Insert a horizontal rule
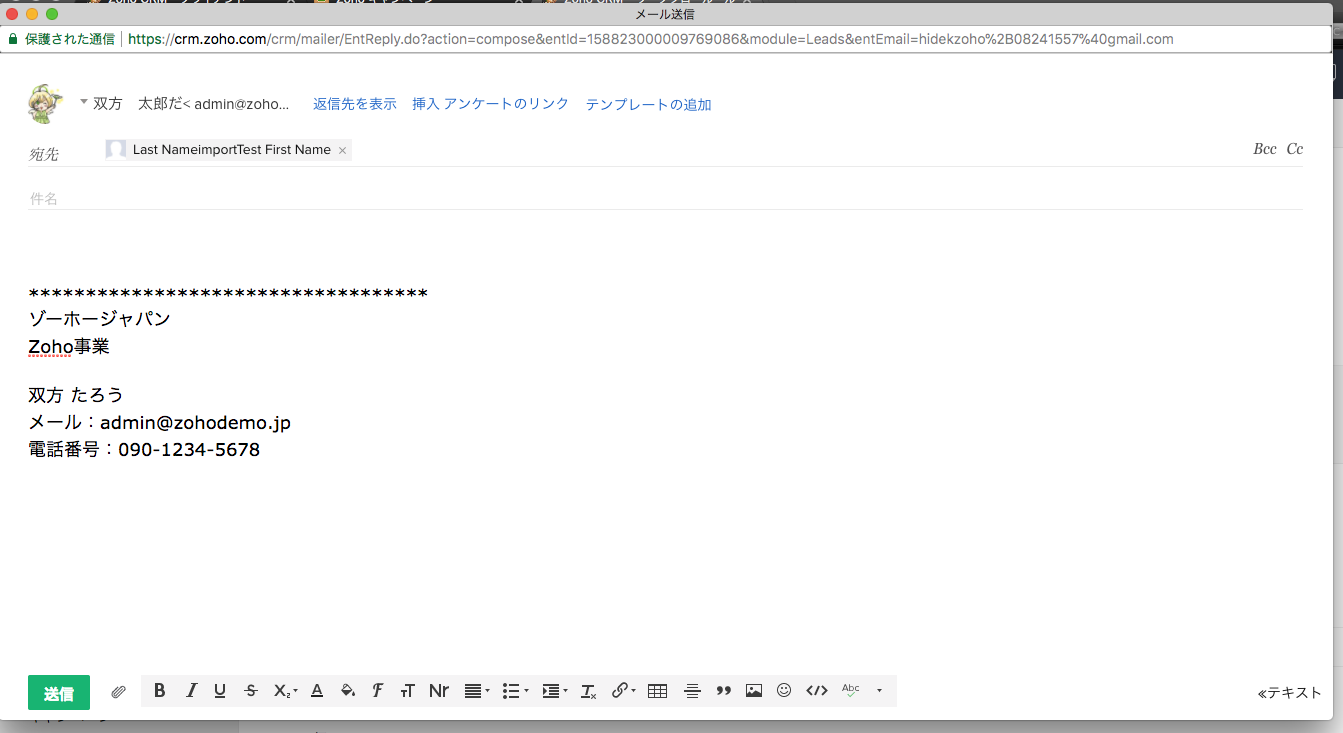1343x733 pixels. coord(692,691)
